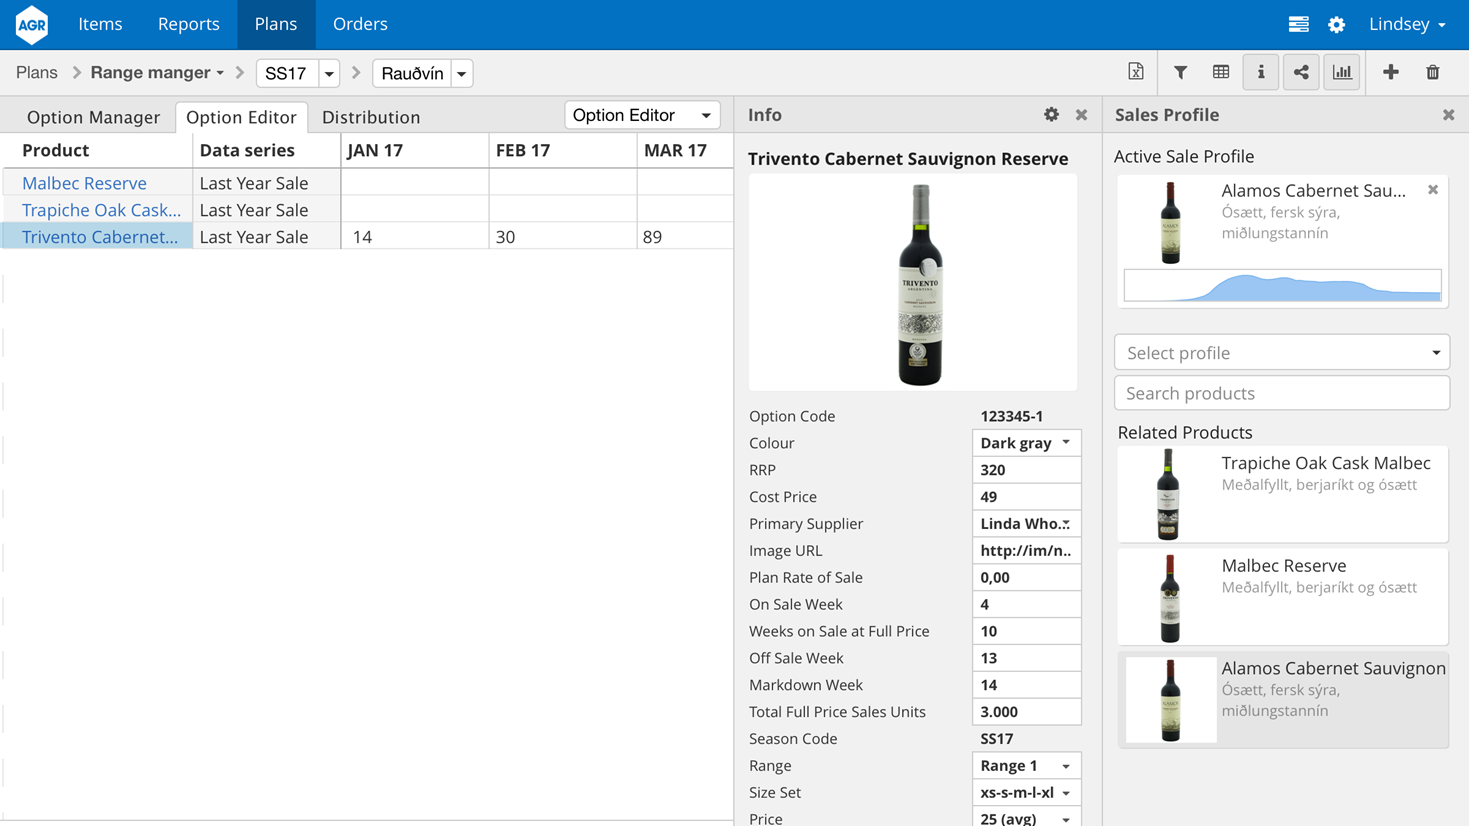Image resolution: width=1469 pixels, height=826 pixels.
Task: Open the Plans menu
Action: [x=276, y=24]
